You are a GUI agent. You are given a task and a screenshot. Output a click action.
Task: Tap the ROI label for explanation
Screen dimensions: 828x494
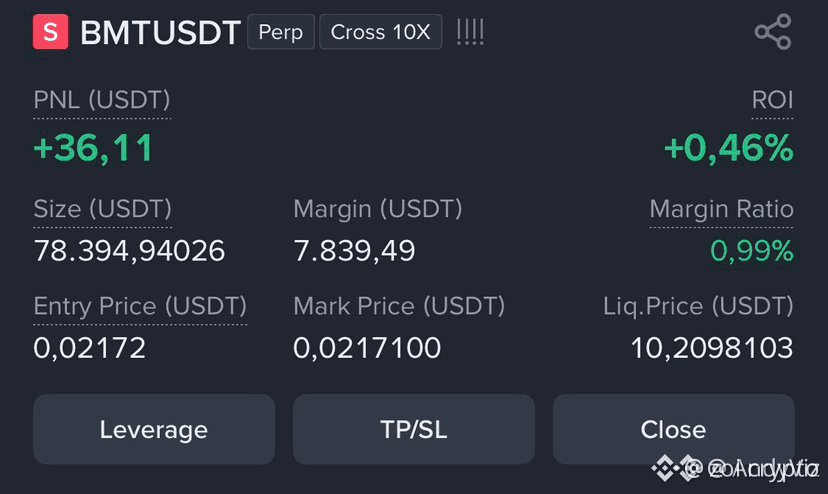772,100
